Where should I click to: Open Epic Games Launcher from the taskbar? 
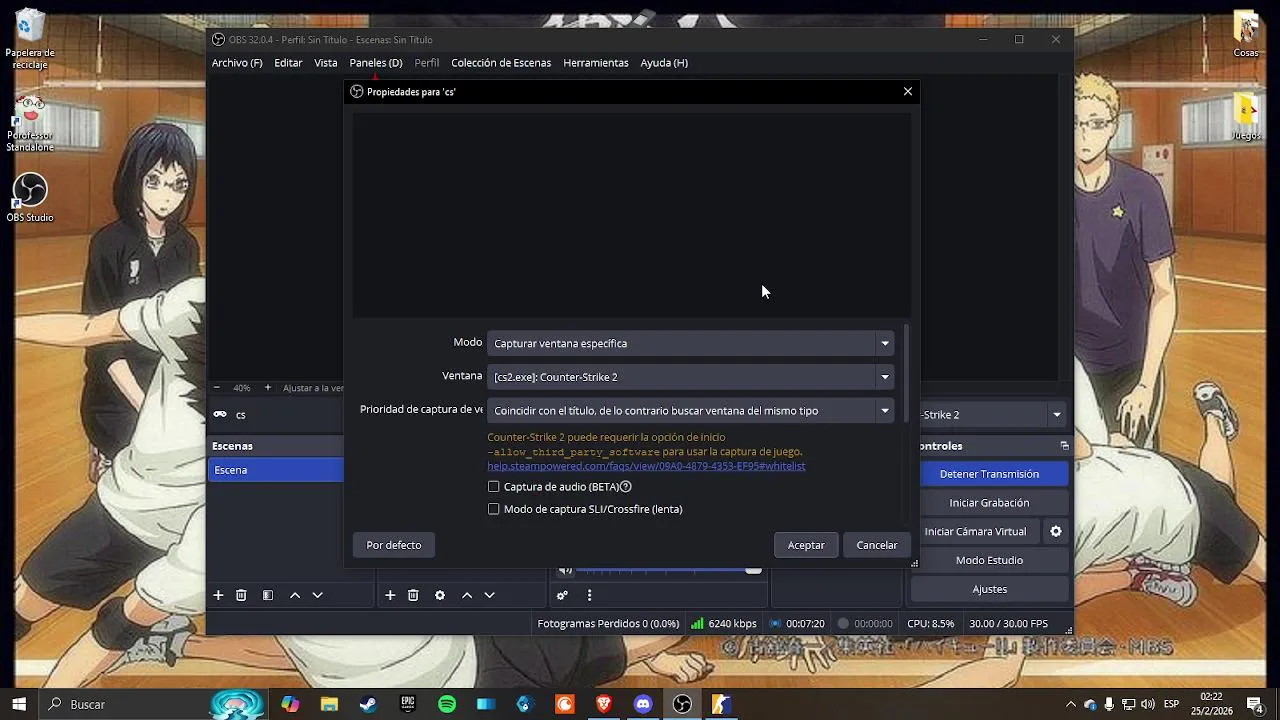[x=408, y=704]
